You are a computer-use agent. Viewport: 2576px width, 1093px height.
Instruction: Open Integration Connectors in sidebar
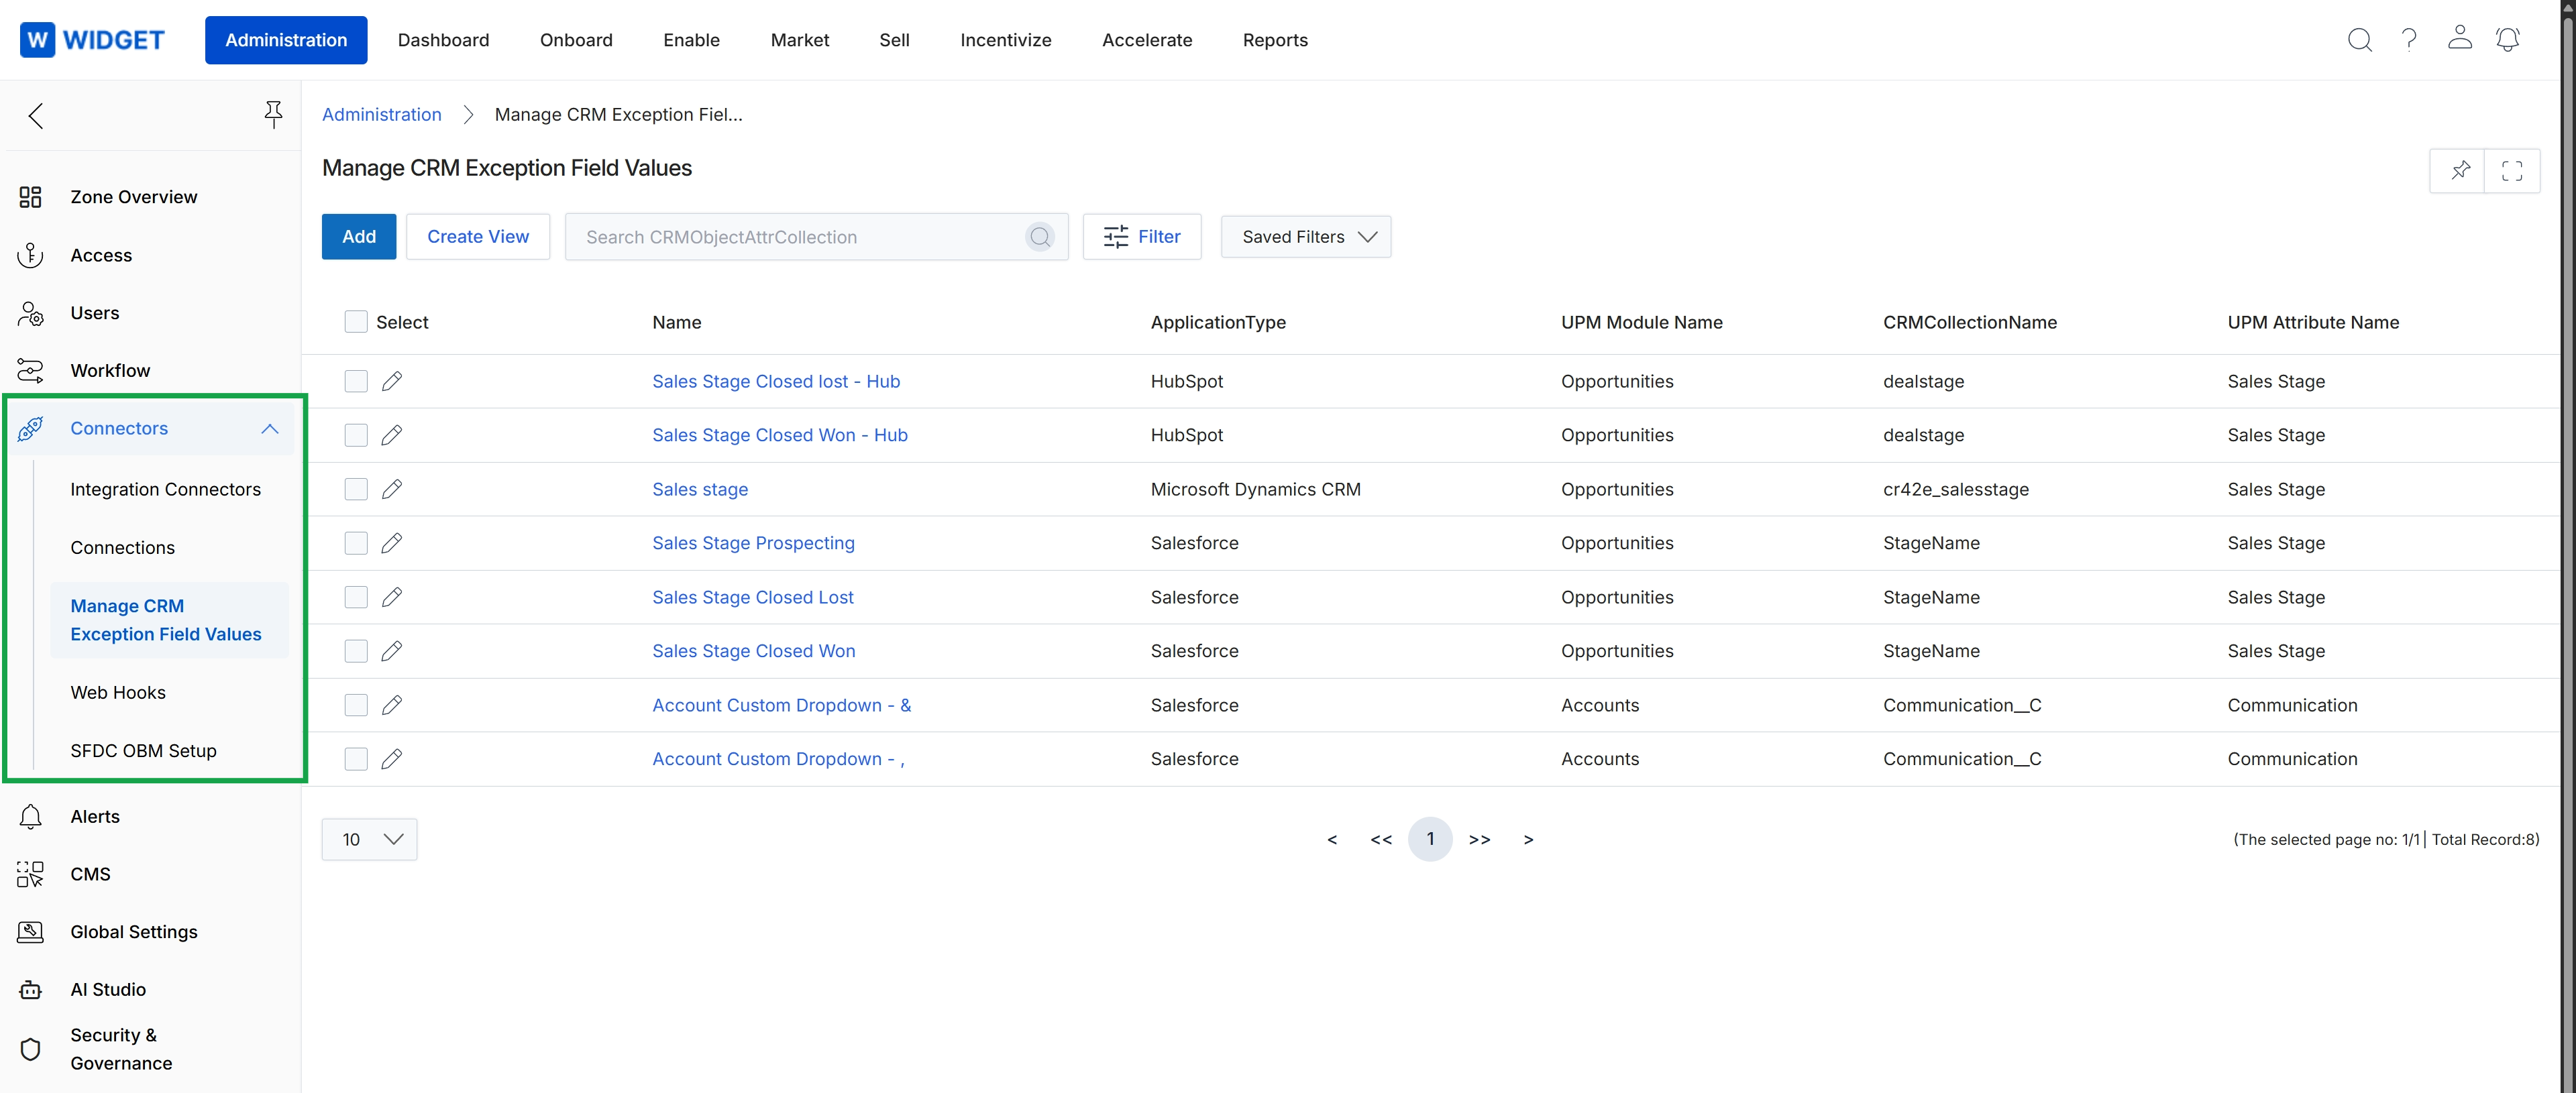point(165,489)
